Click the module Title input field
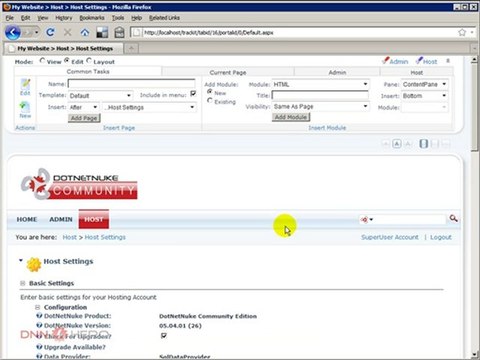The image size is (480, 360). (320, 95)
